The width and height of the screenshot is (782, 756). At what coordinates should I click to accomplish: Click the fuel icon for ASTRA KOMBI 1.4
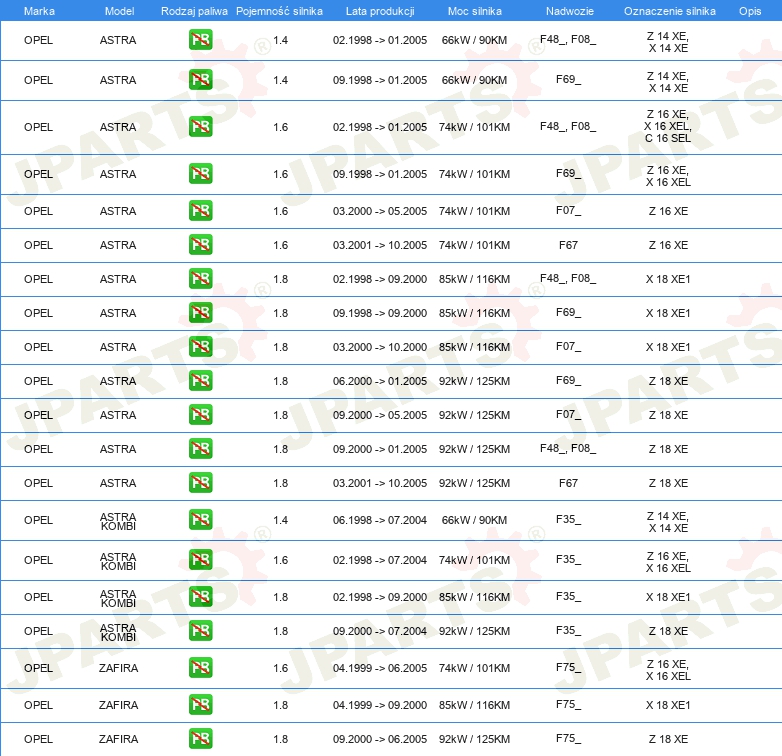coord(200,520)
